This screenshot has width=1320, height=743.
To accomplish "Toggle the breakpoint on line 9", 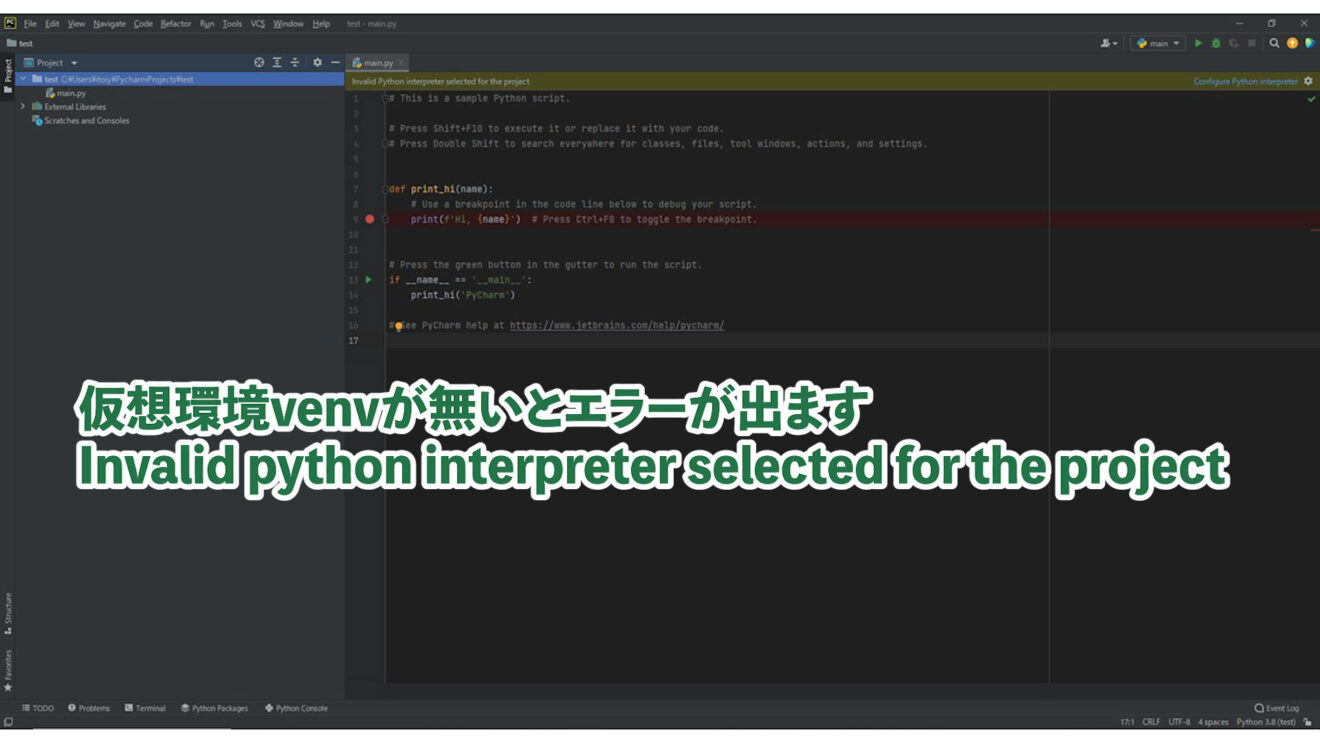I will (x=368, y=218).
